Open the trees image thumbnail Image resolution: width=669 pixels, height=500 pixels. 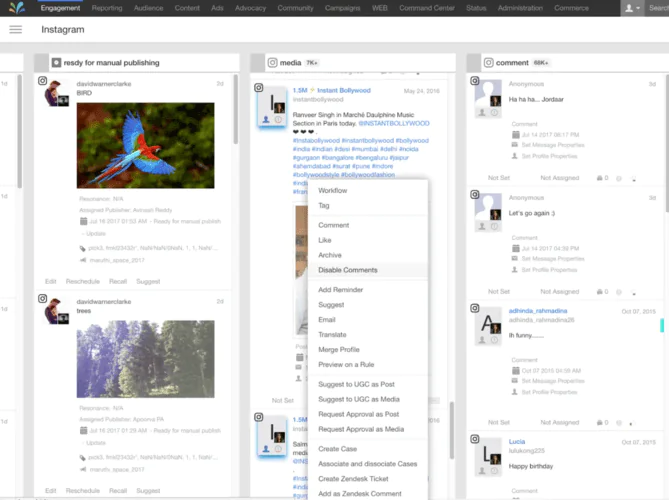[x=145, y=359]
